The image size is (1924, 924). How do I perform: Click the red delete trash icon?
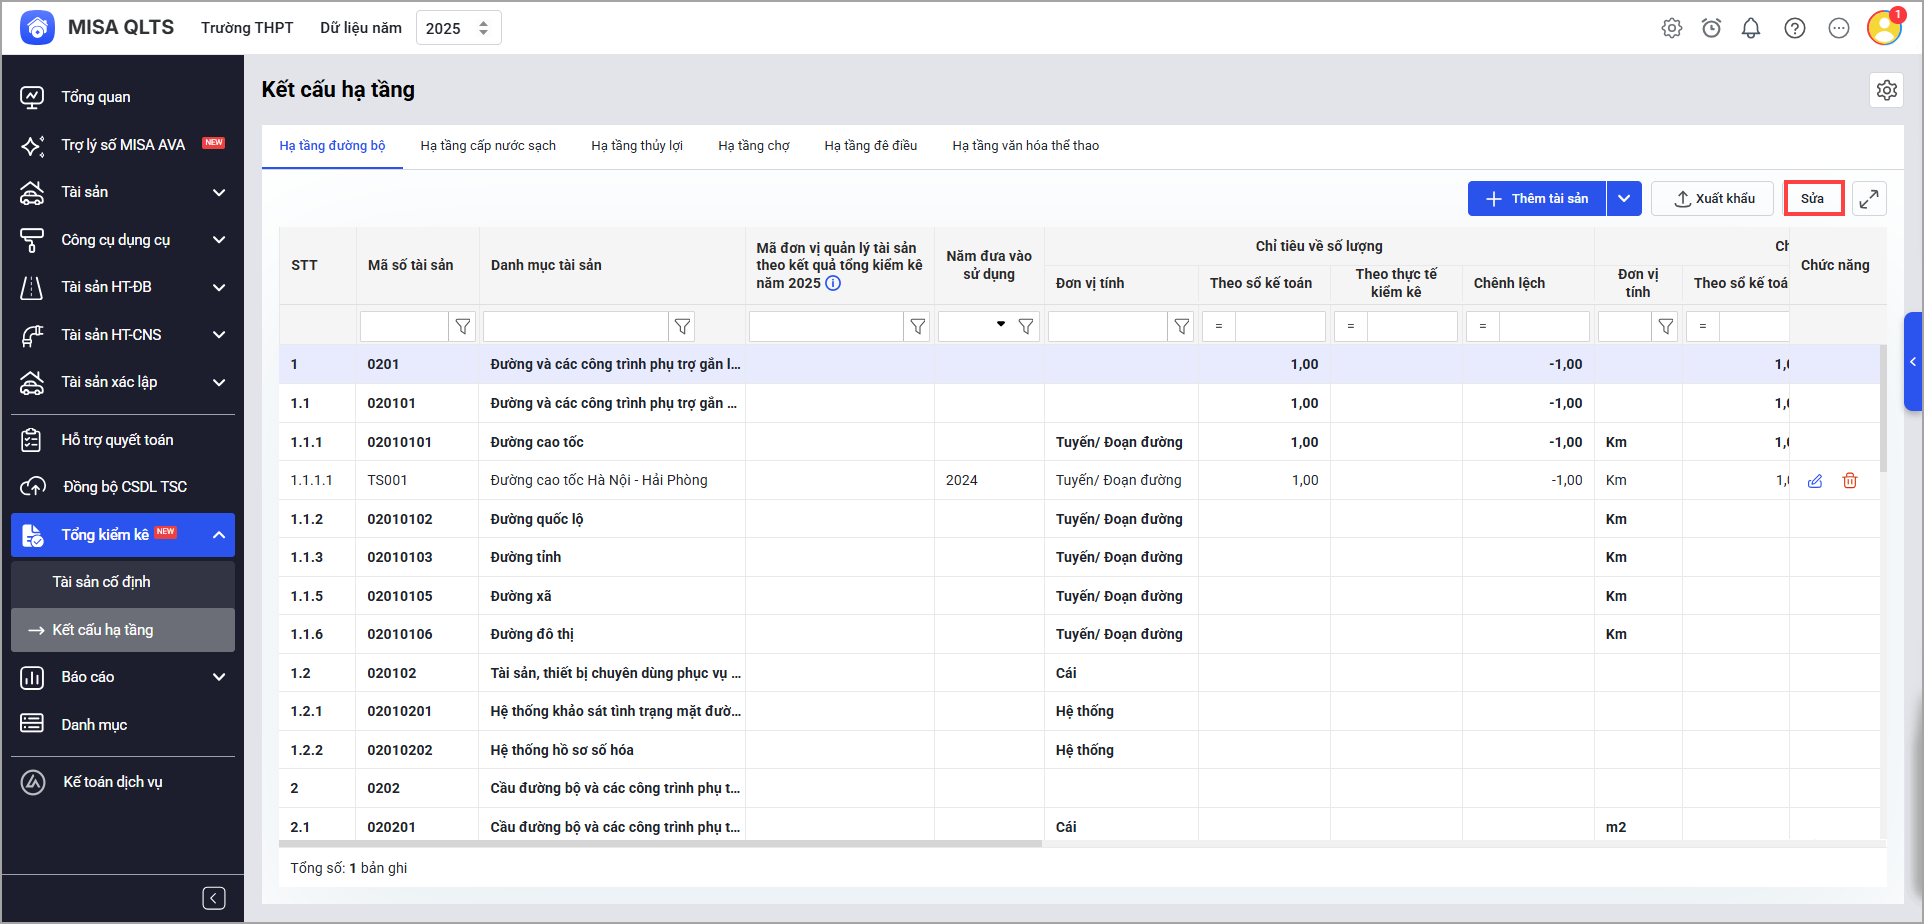coord(1850,481)
